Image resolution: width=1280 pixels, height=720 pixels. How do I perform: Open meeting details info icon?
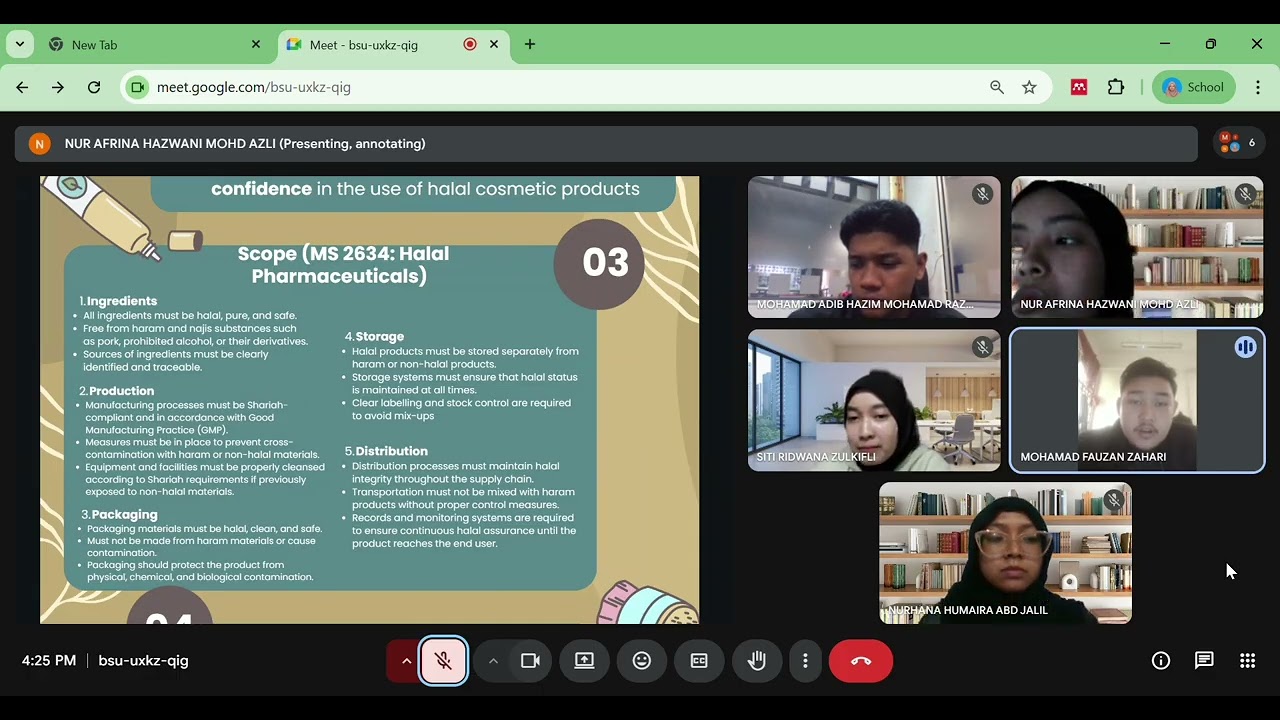tap(1161, 661)
